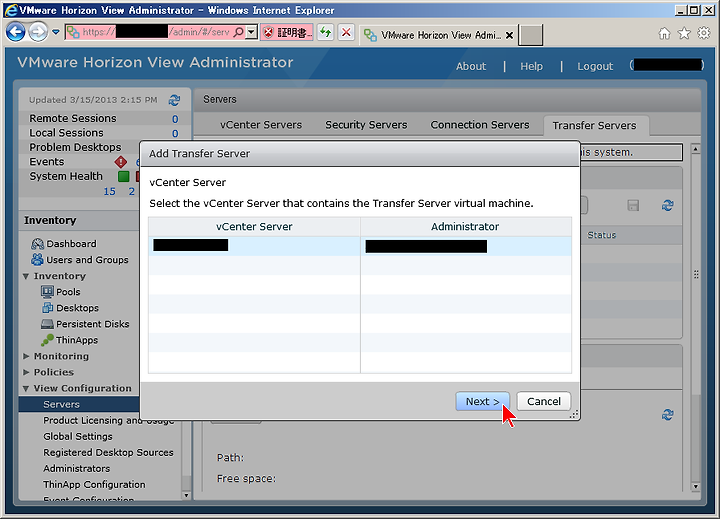Select the redacted vCenter Server row
Screen dimensions: 720x519
360,246
